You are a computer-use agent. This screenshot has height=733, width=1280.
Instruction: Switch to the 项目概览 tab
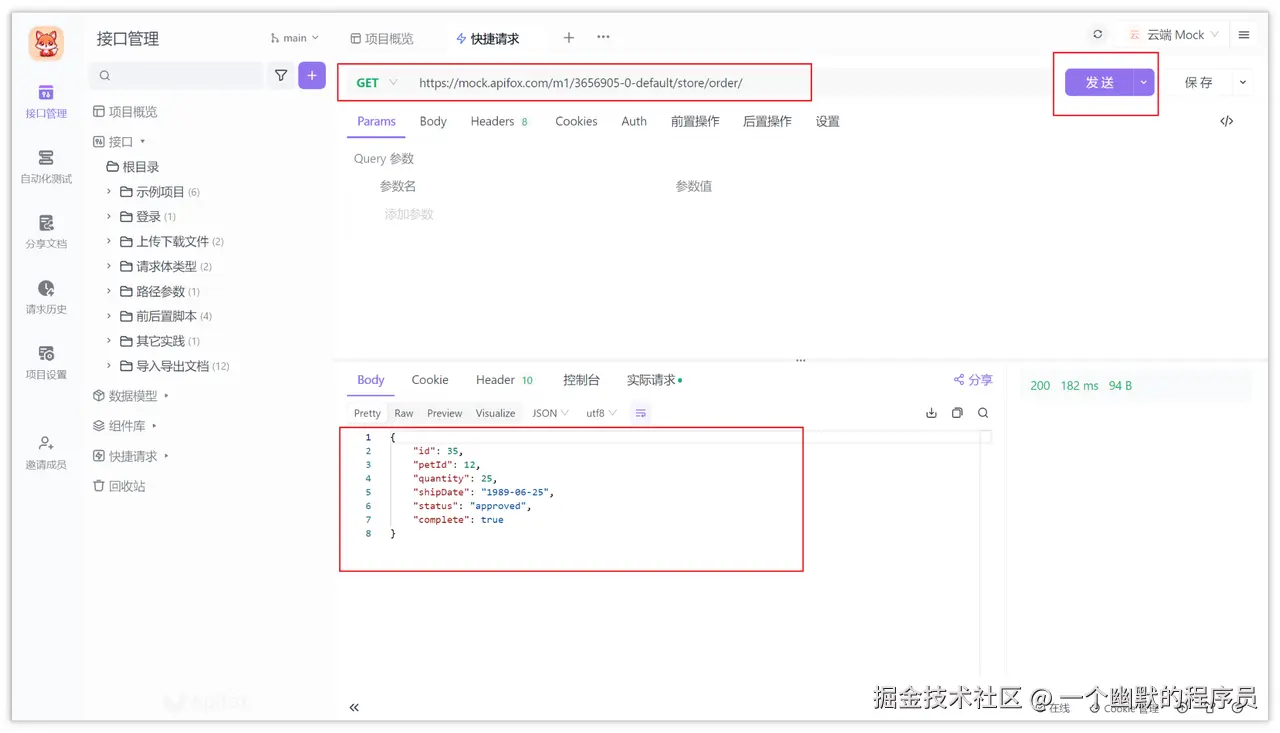point(382,38)
